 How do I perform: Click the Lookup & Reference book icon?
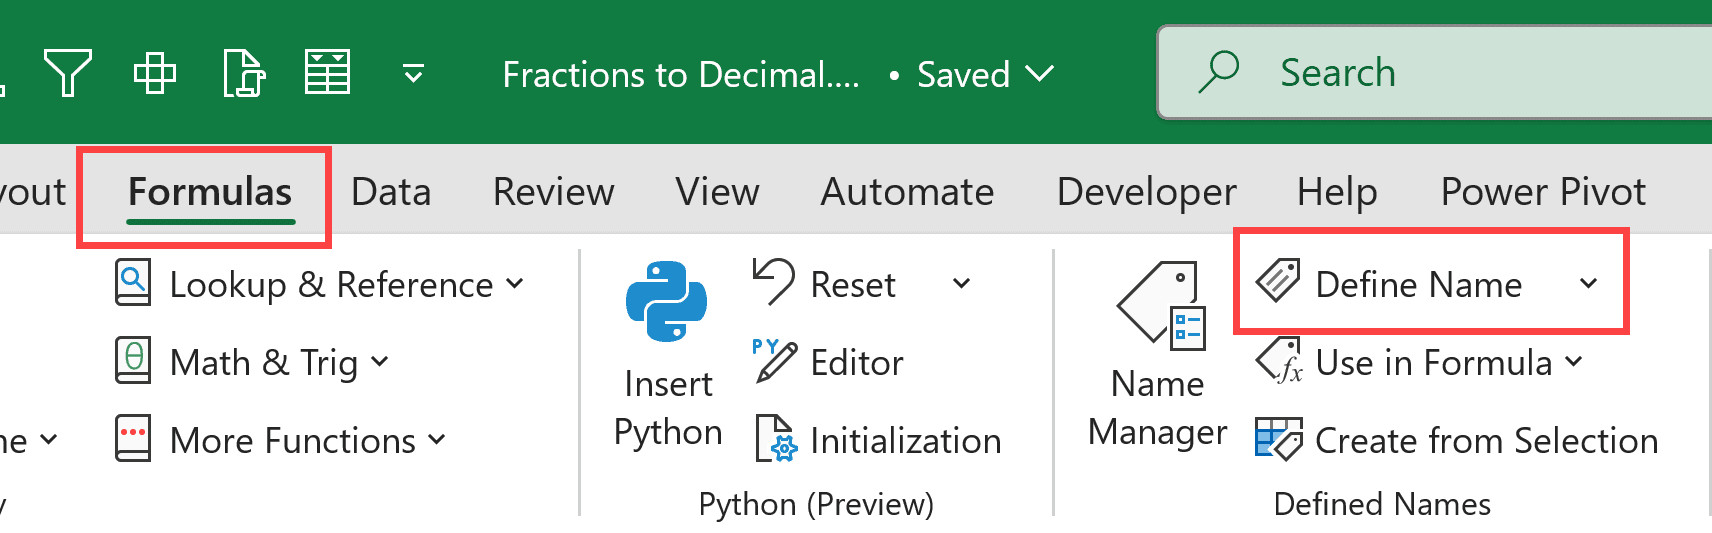[133, 283]
